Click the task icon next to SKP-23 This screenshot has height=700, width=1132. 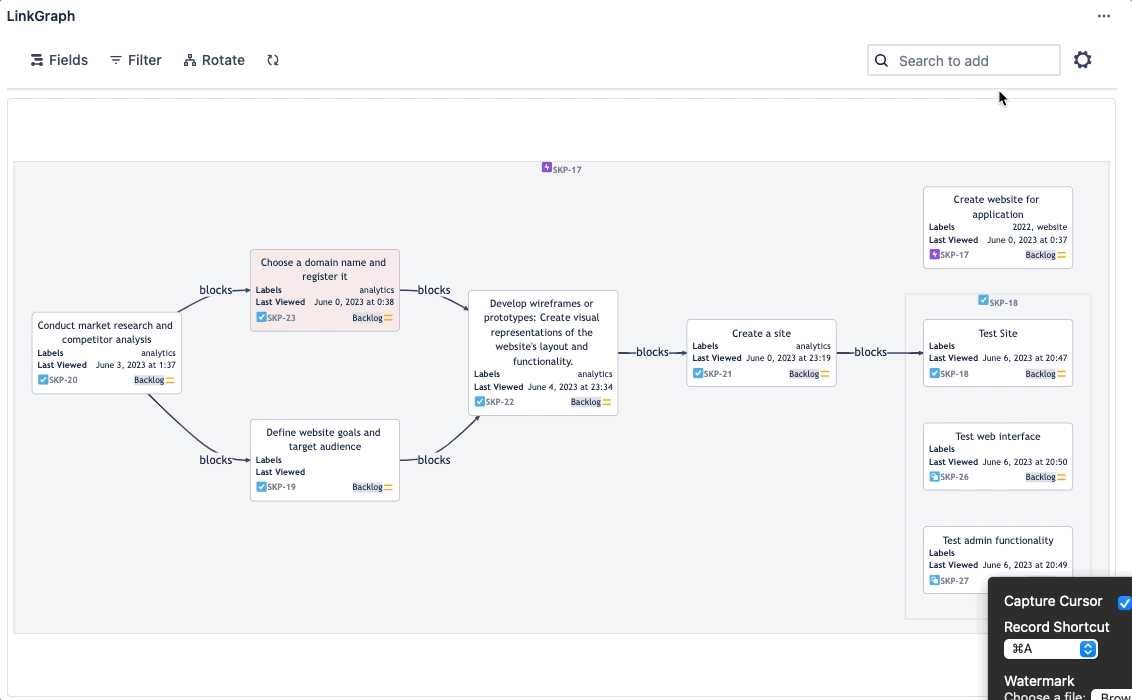coord(261,317)
